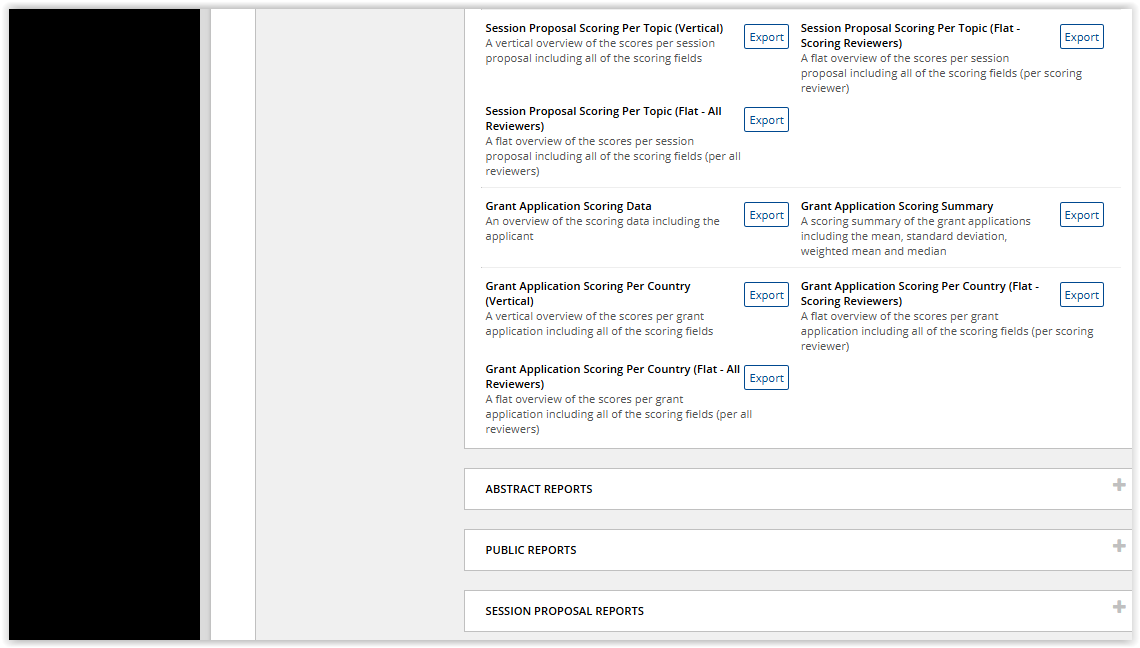Click the plus icon on Abstract Reports
The image size is (1140, 648).
click(1118, 484)
